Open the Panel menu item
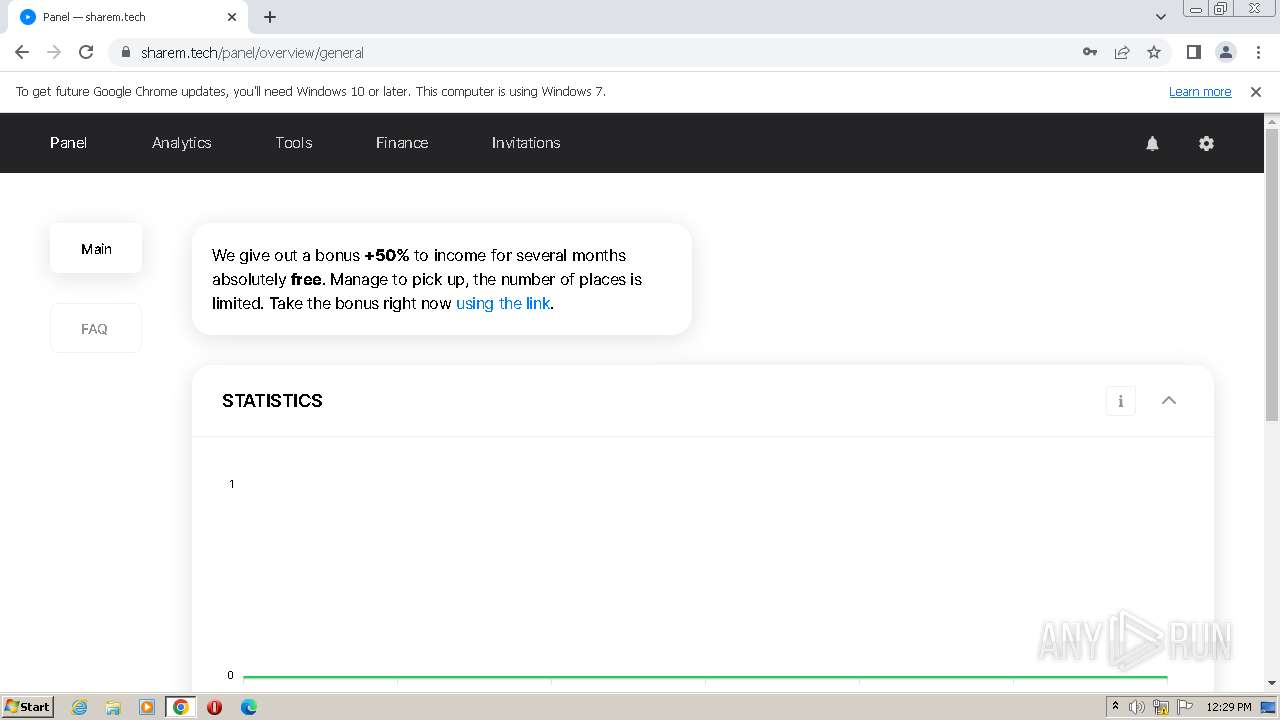The image size is (1280, 720). pos(68,143)
